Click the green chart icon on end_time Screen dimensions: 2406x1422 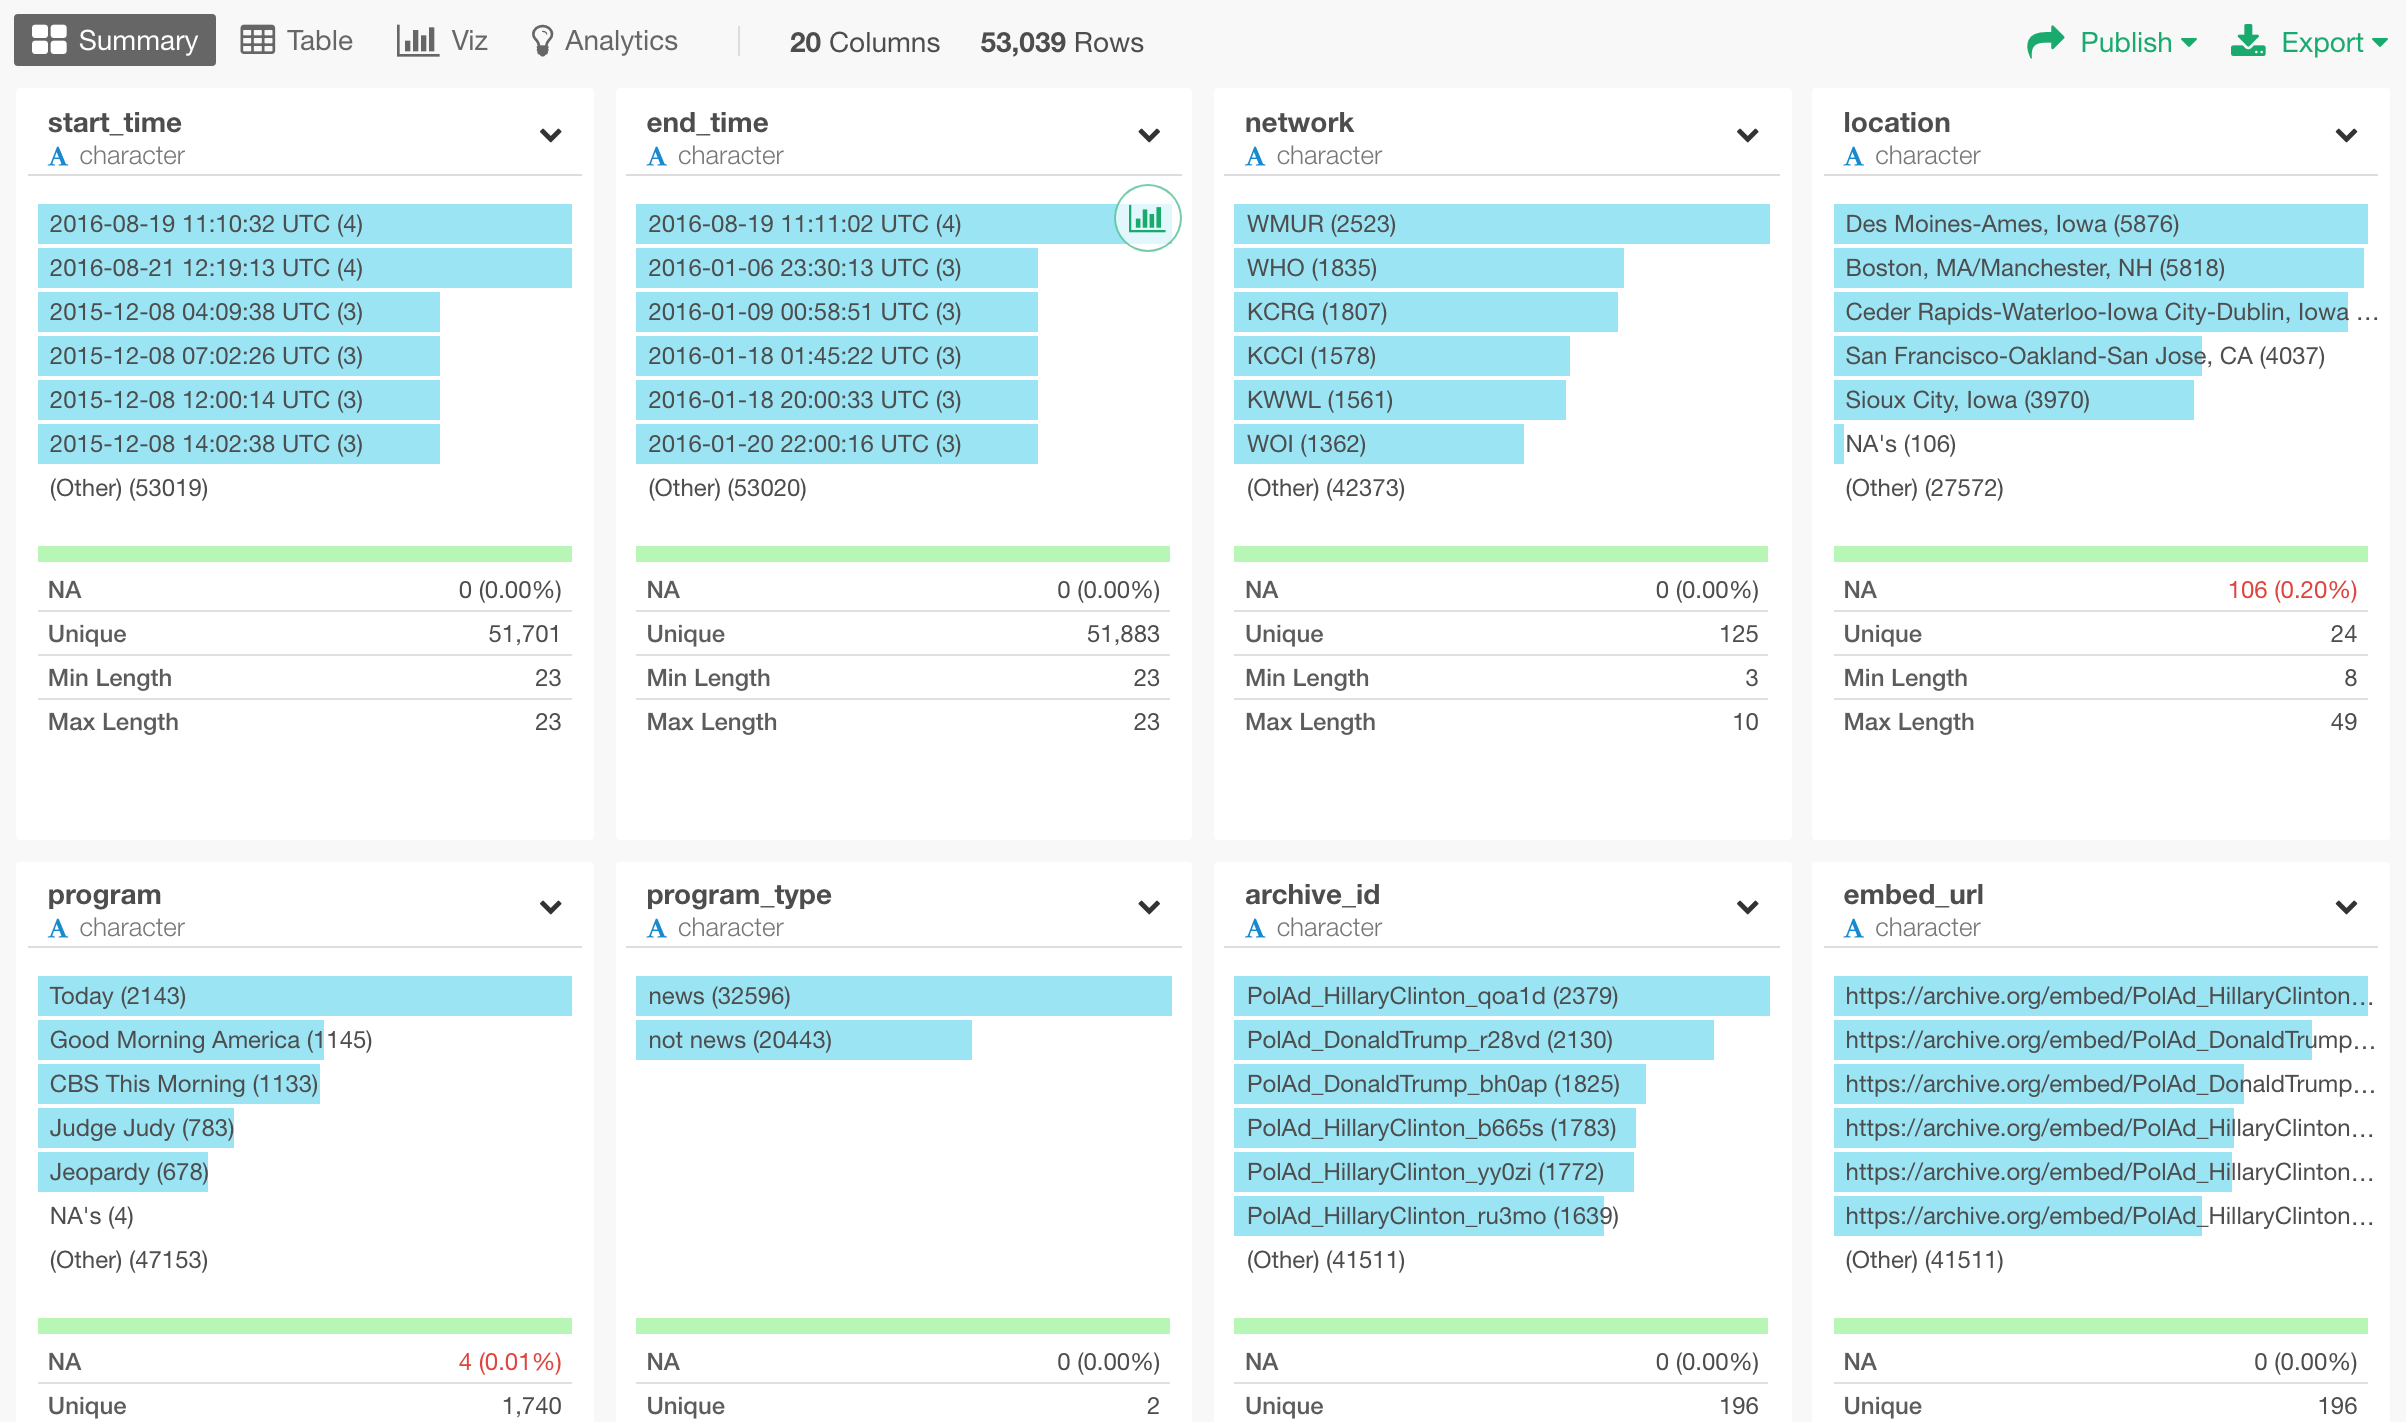(x=1147, y=218)
